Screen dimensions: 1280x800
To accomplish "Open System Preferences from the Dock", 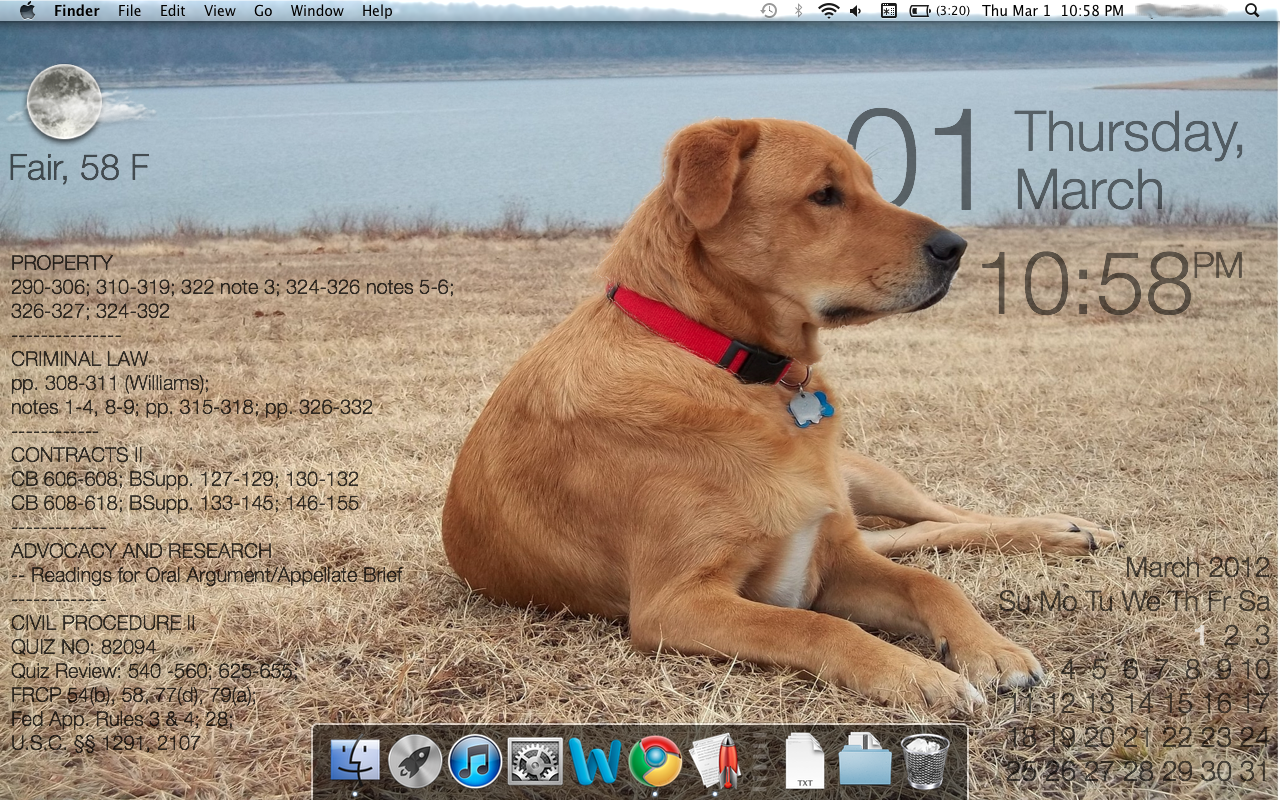I will [535, 762].
